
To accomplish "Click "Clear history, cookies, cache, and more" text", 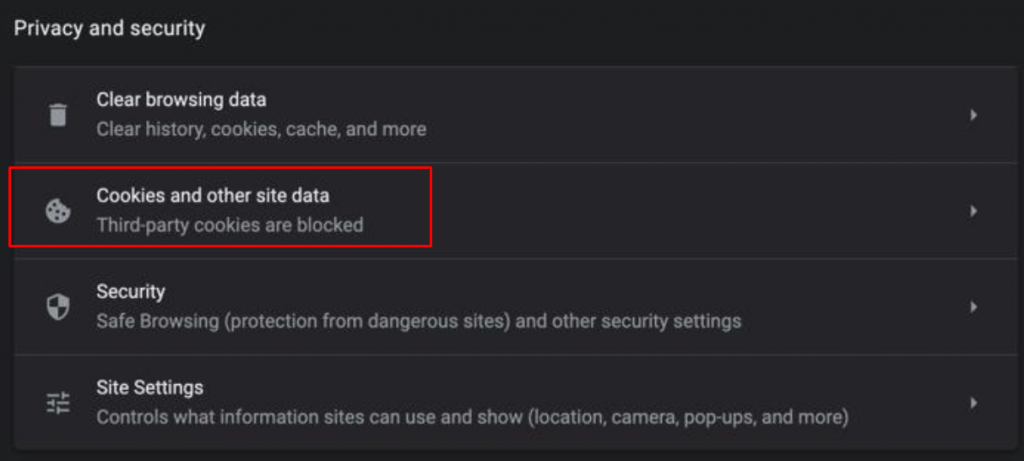I will tap(261, 129).
